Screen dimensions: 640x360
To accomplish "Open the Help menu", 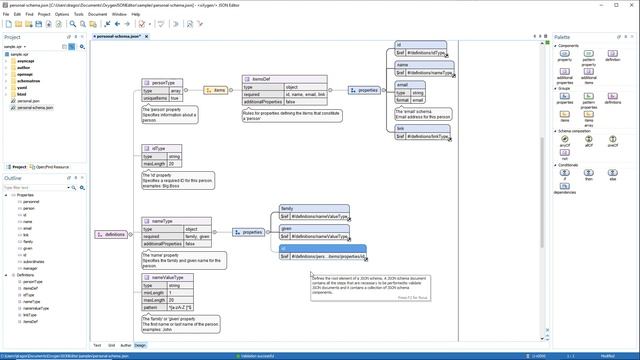I will pos(136,14).
